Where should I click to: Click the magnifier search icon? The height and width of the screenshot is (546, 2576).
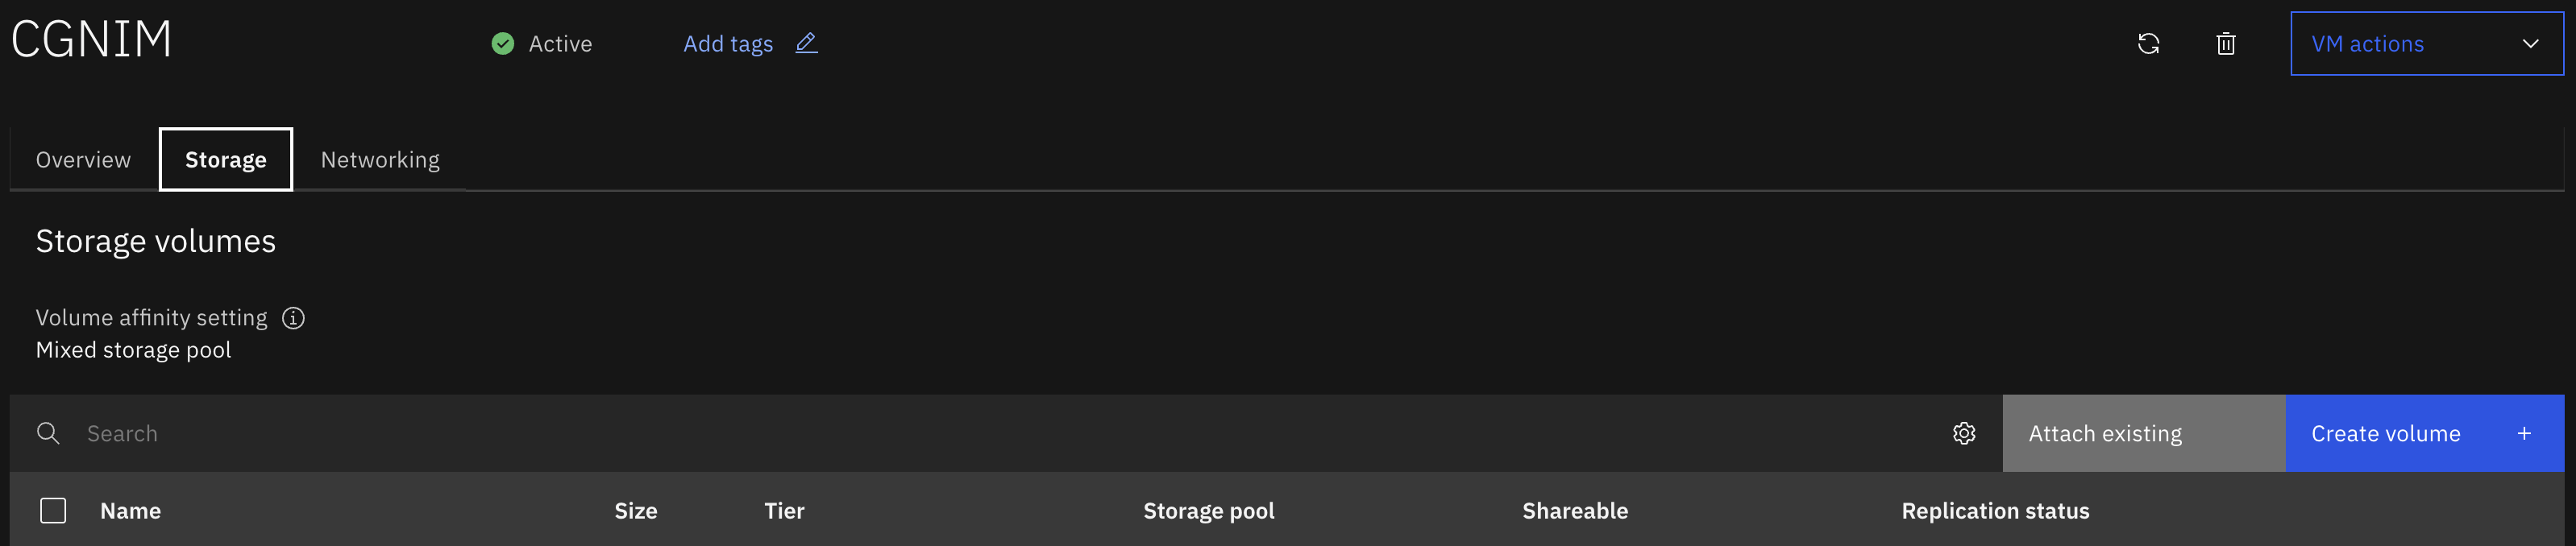click(48, 433)
